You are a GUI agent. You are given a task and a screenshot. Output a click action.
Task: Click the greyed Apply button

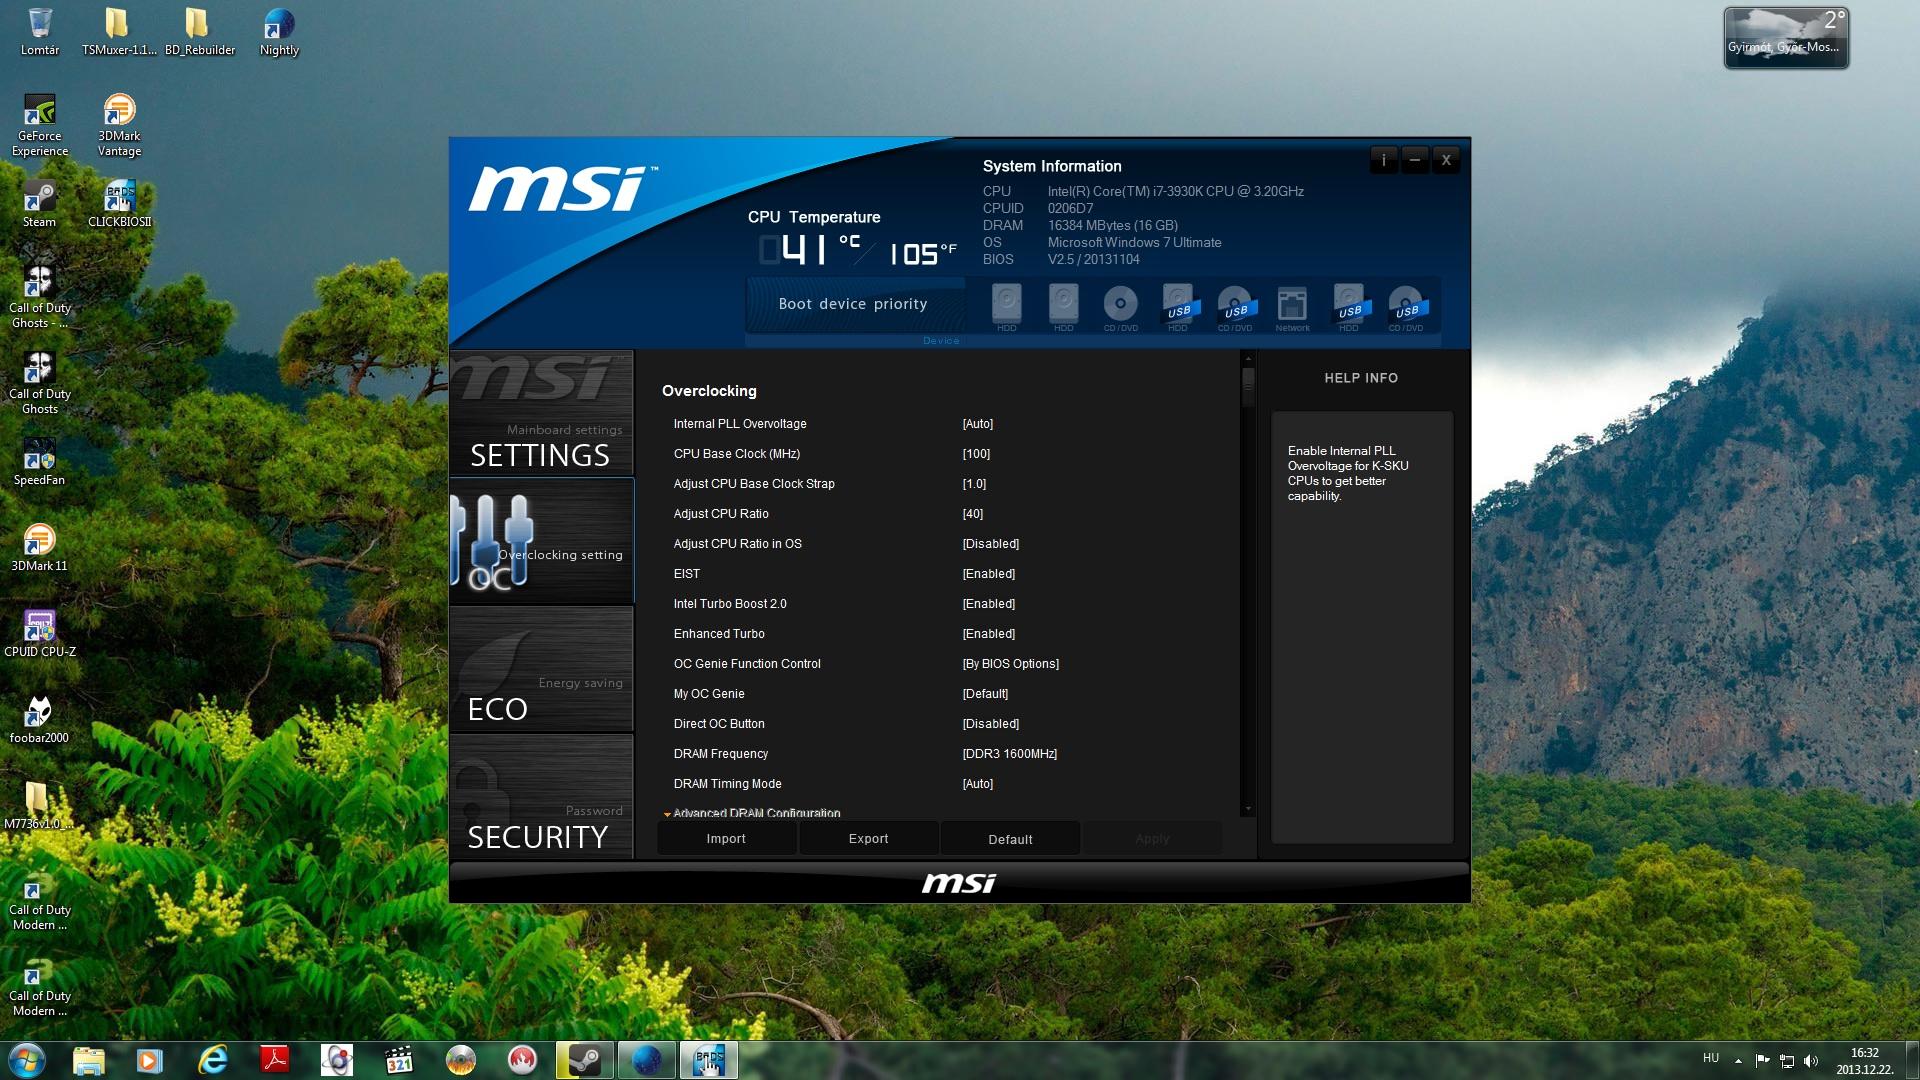(1152, 839)
